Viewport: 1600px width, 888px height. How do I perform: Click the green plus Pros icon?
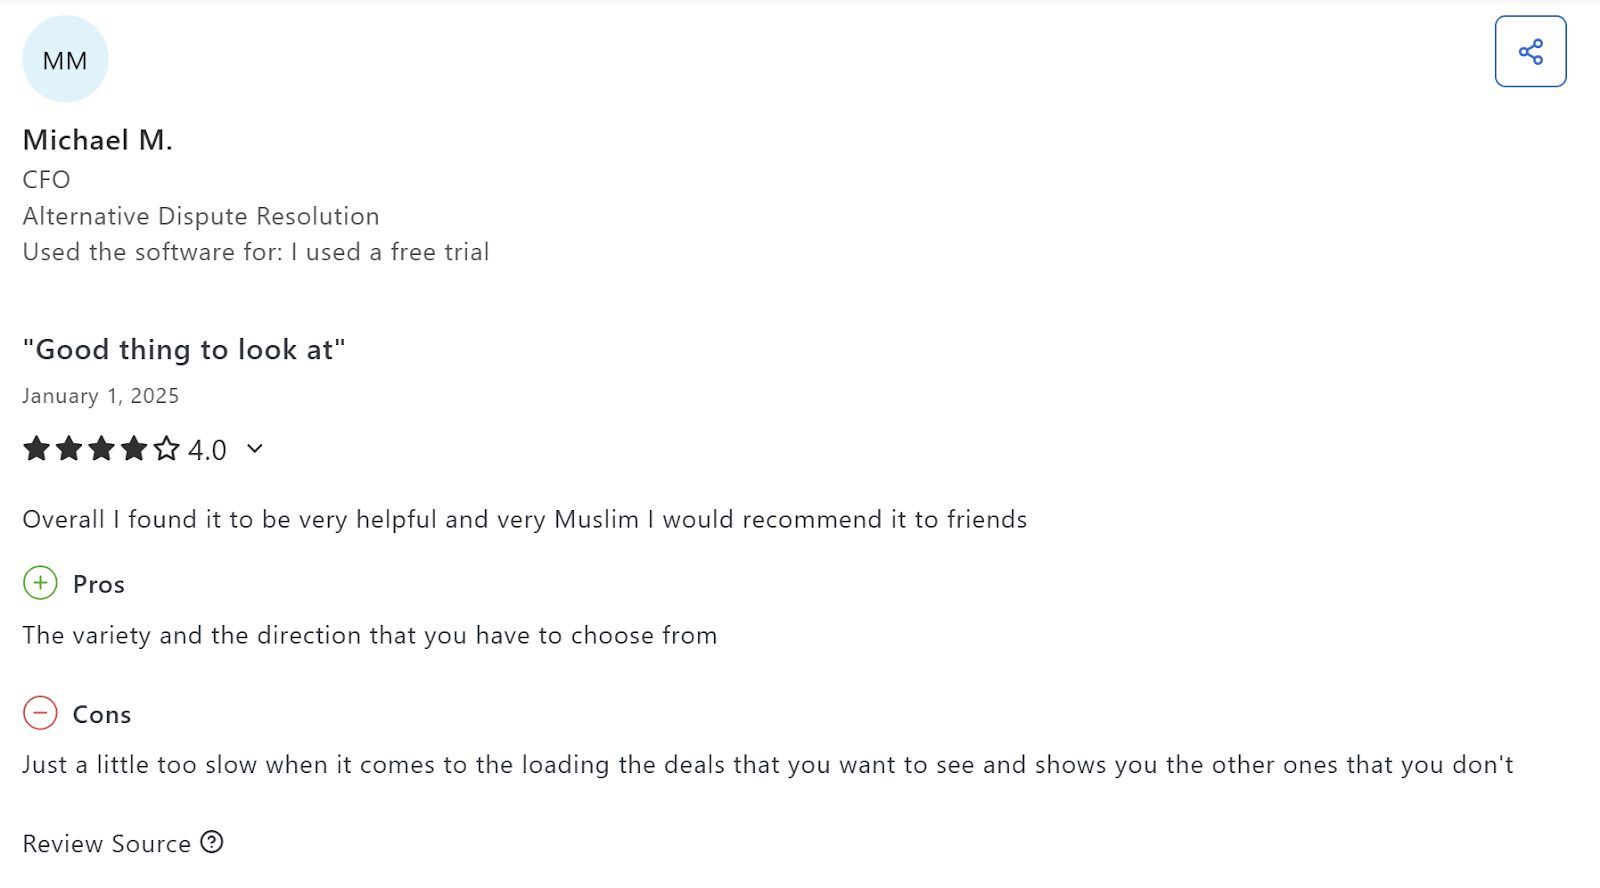click(40, 583)
